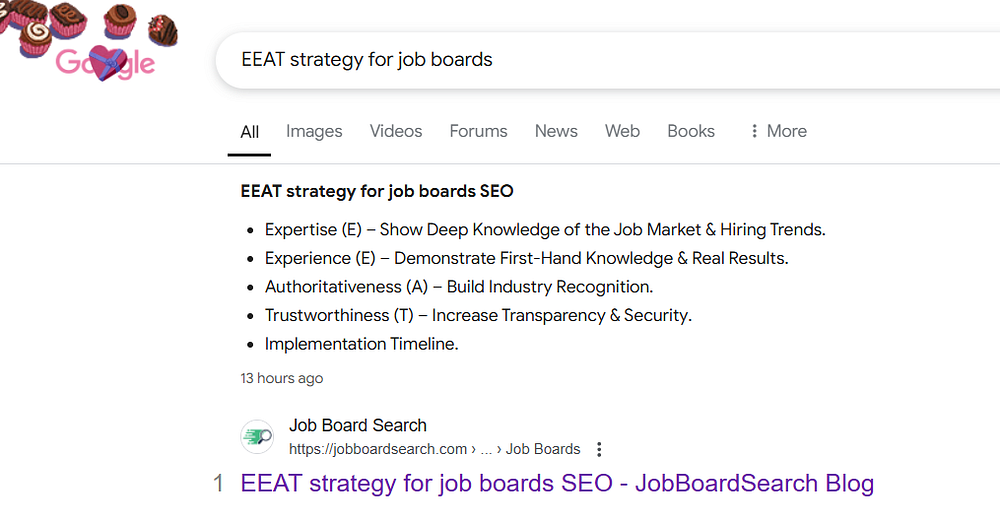Open the JobBoardSearch Blog result title link
The width and height of the screenshot is (1000, 513).
coord(557,484)
